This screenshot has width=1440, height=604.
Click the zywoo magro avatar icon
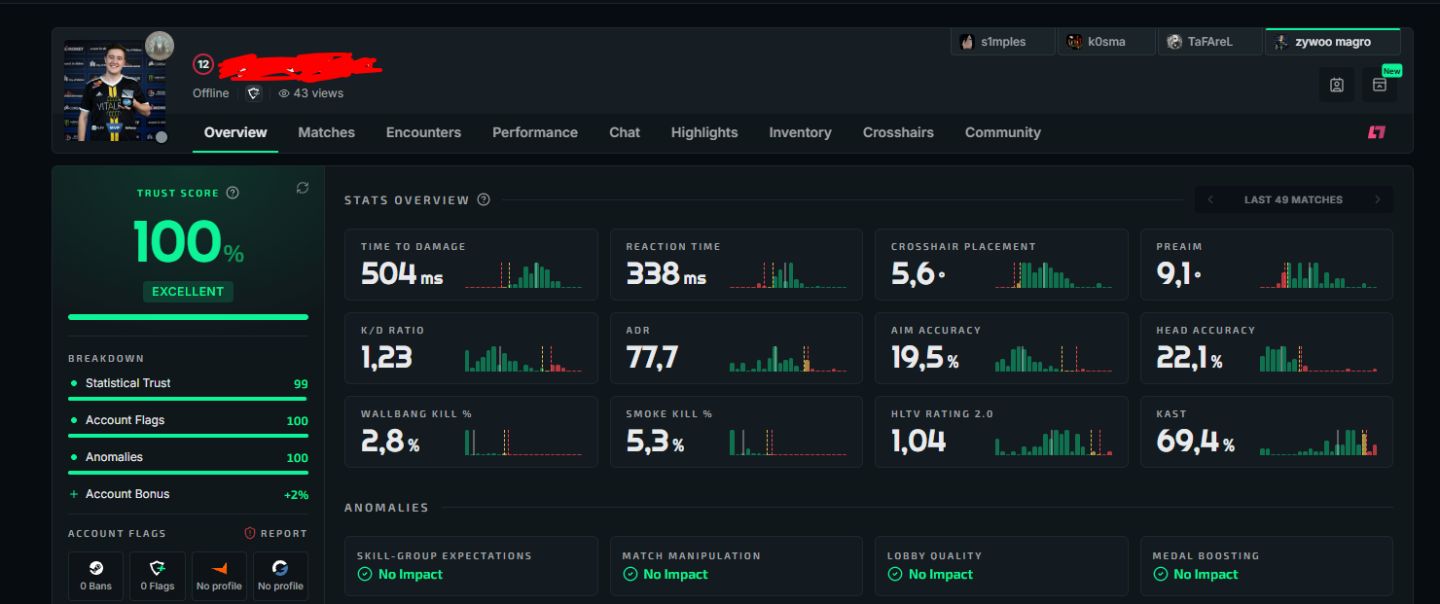tap(1281, 42)
